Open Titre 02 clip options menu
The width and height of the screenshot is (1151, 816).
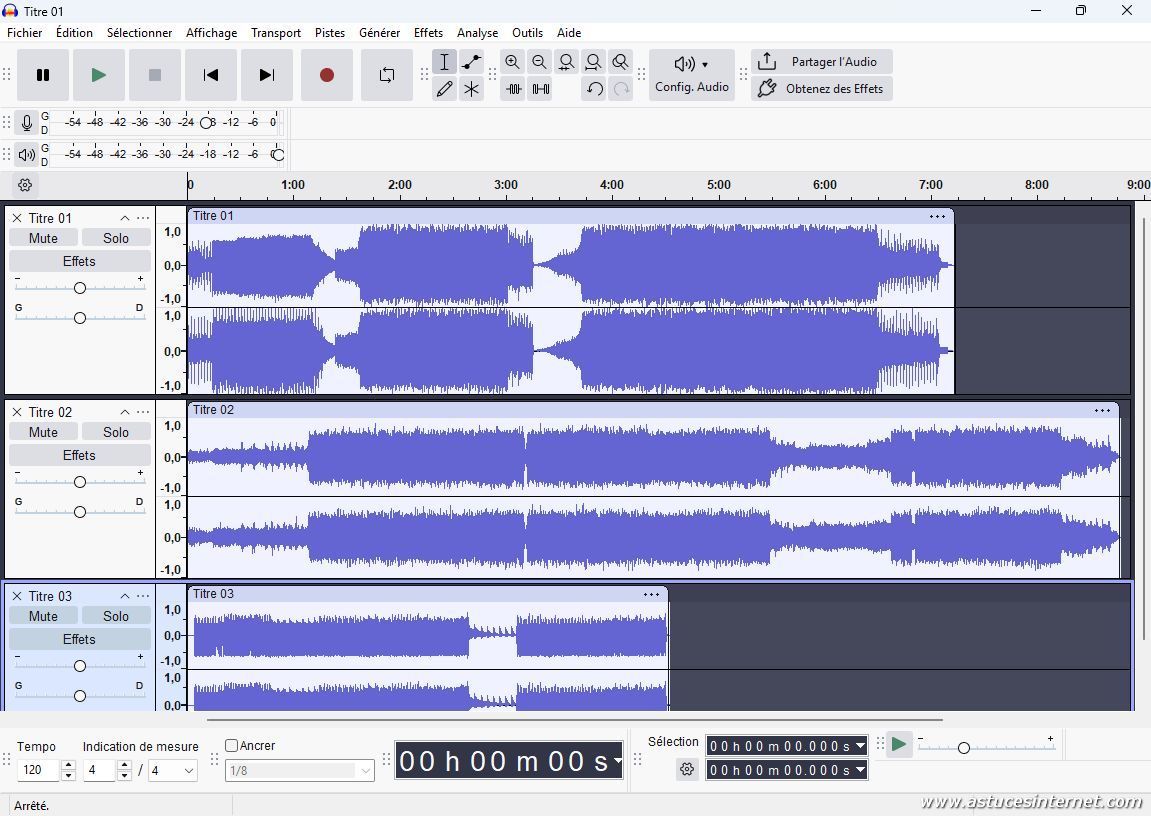pos(1102,410)
